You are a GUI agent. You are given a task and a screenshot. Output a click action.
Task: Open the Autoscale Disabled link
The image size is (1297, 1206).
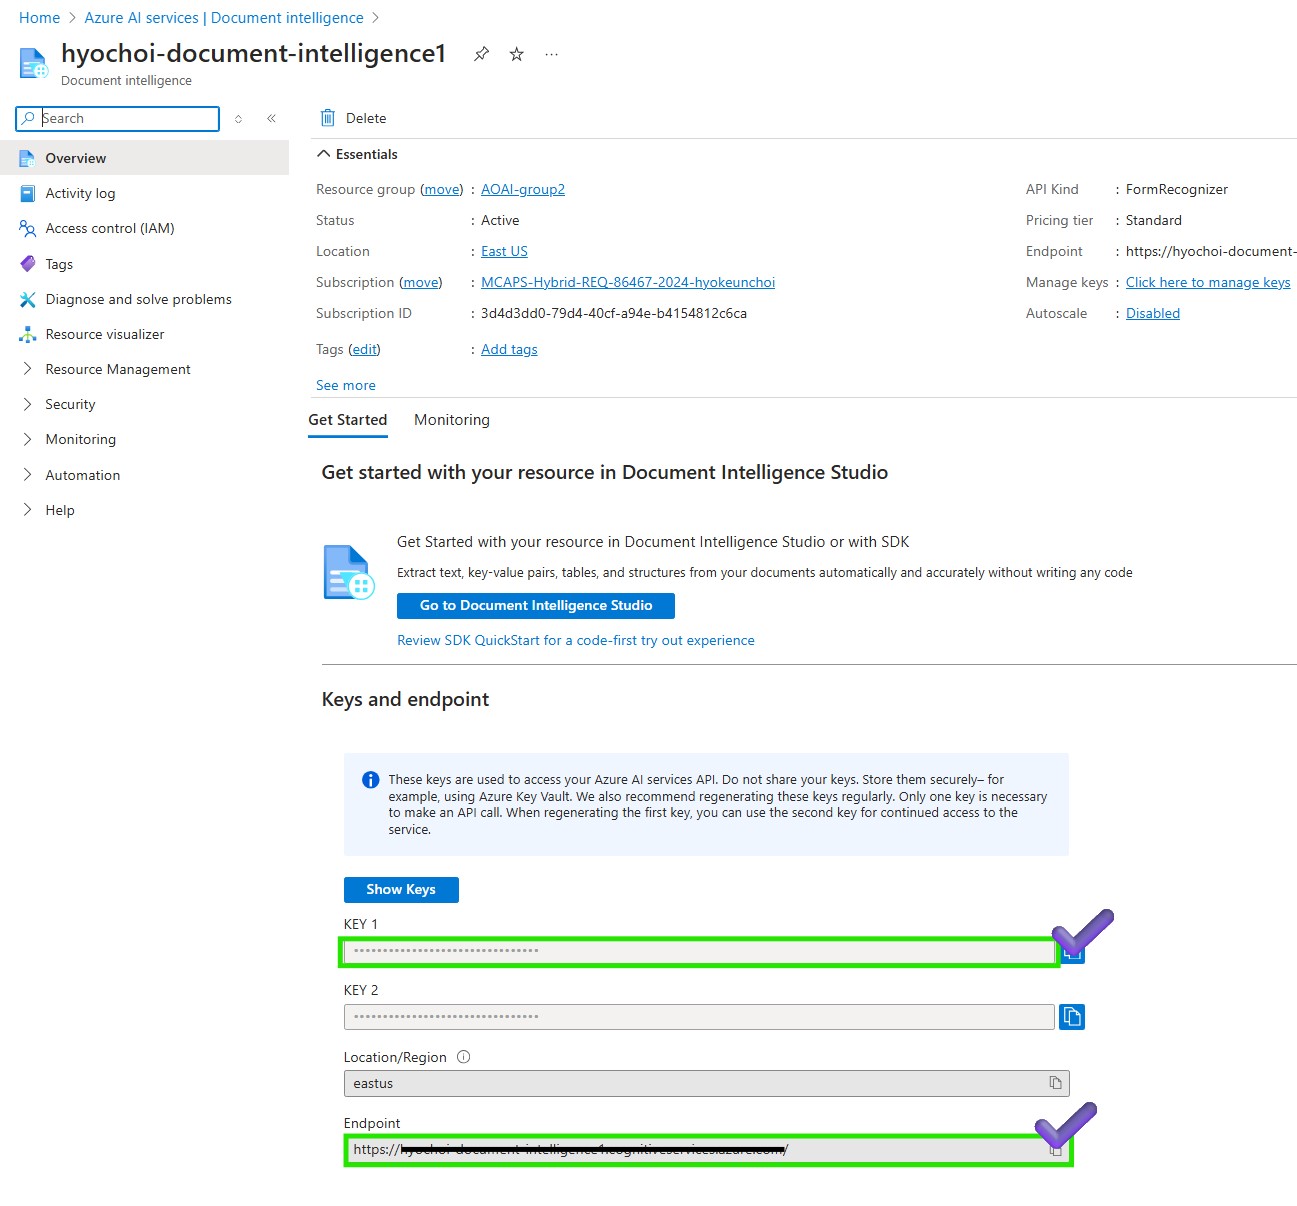coord(1153,313)
